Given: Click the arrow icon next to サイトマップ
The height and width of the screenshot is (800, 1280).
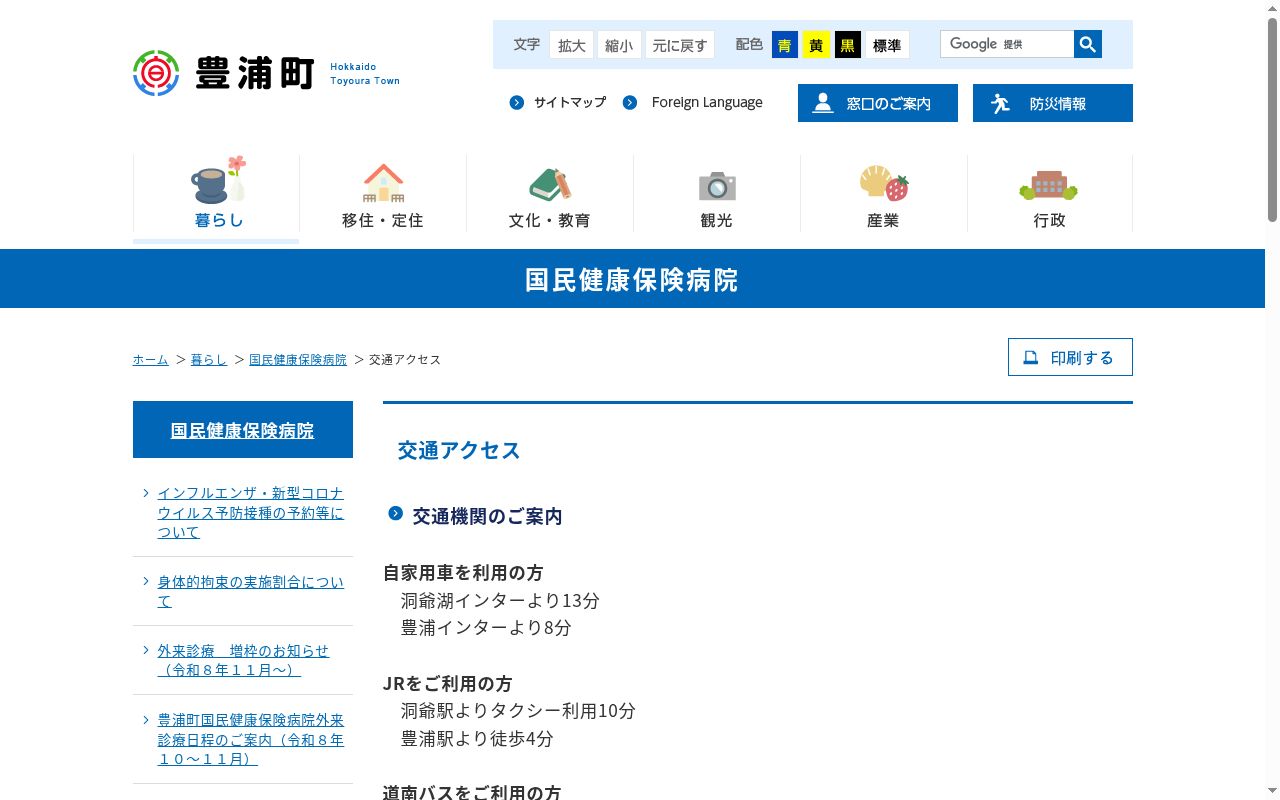Looking at the screenshot, I should click(x=517, y=102).
